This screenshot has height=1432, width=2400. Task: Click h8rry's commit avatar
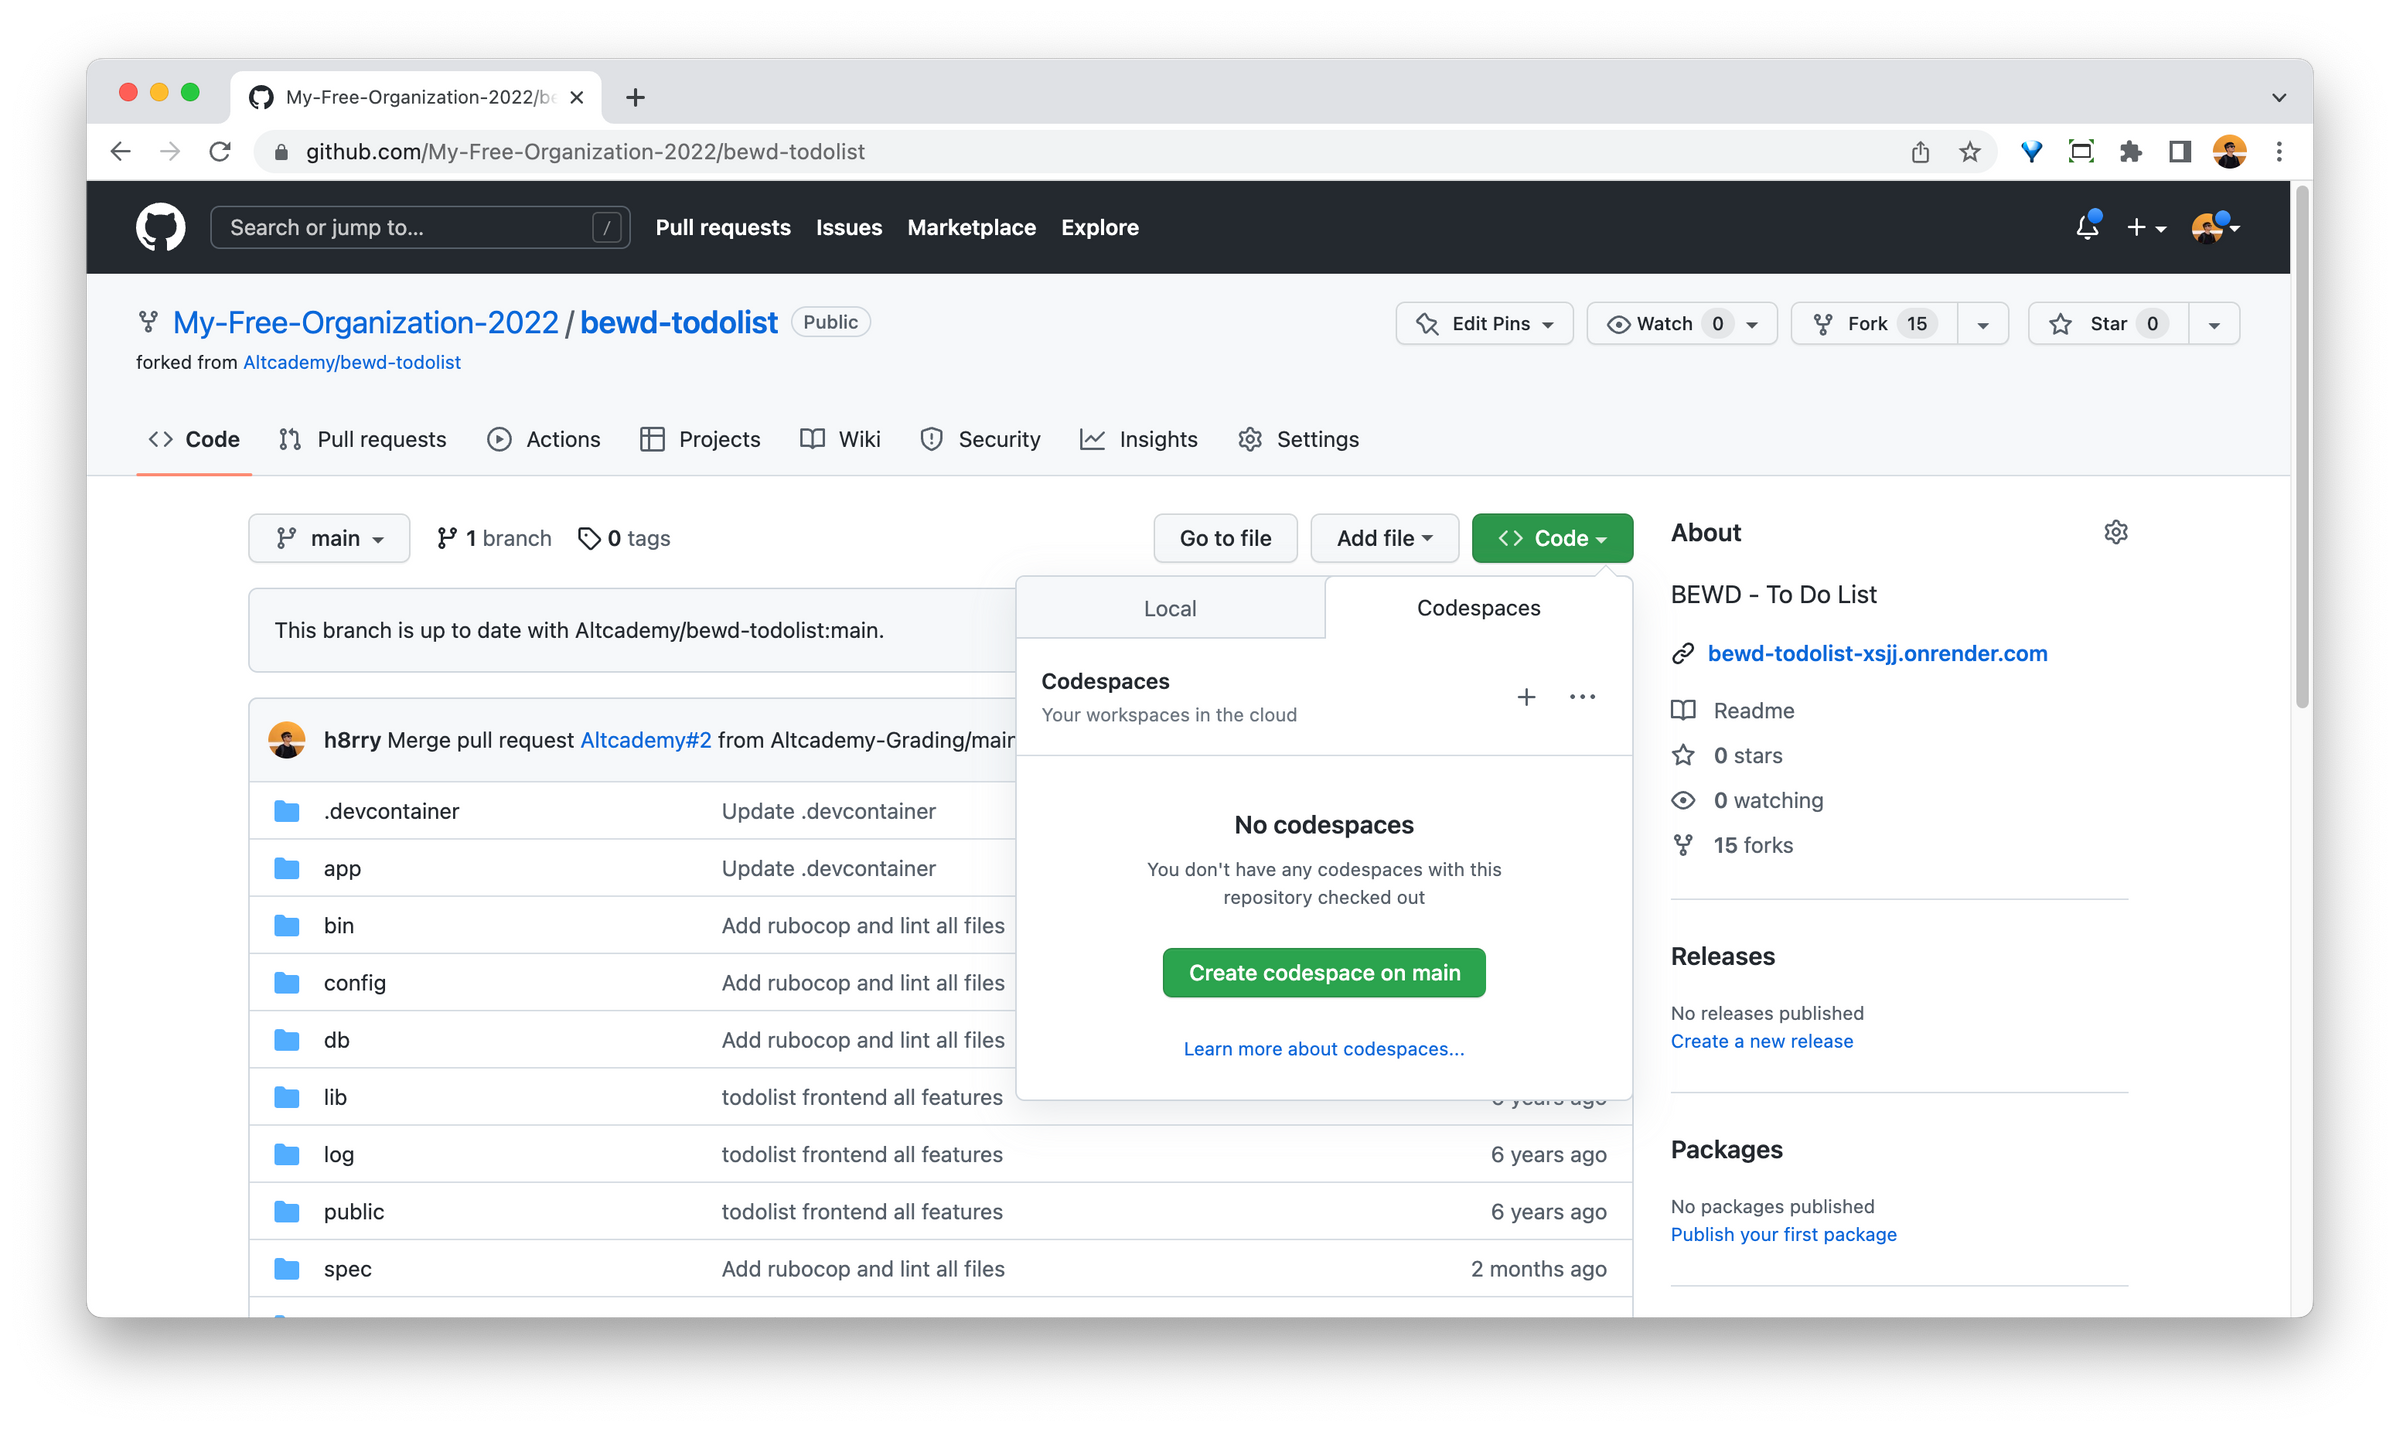tap(287, 740)
